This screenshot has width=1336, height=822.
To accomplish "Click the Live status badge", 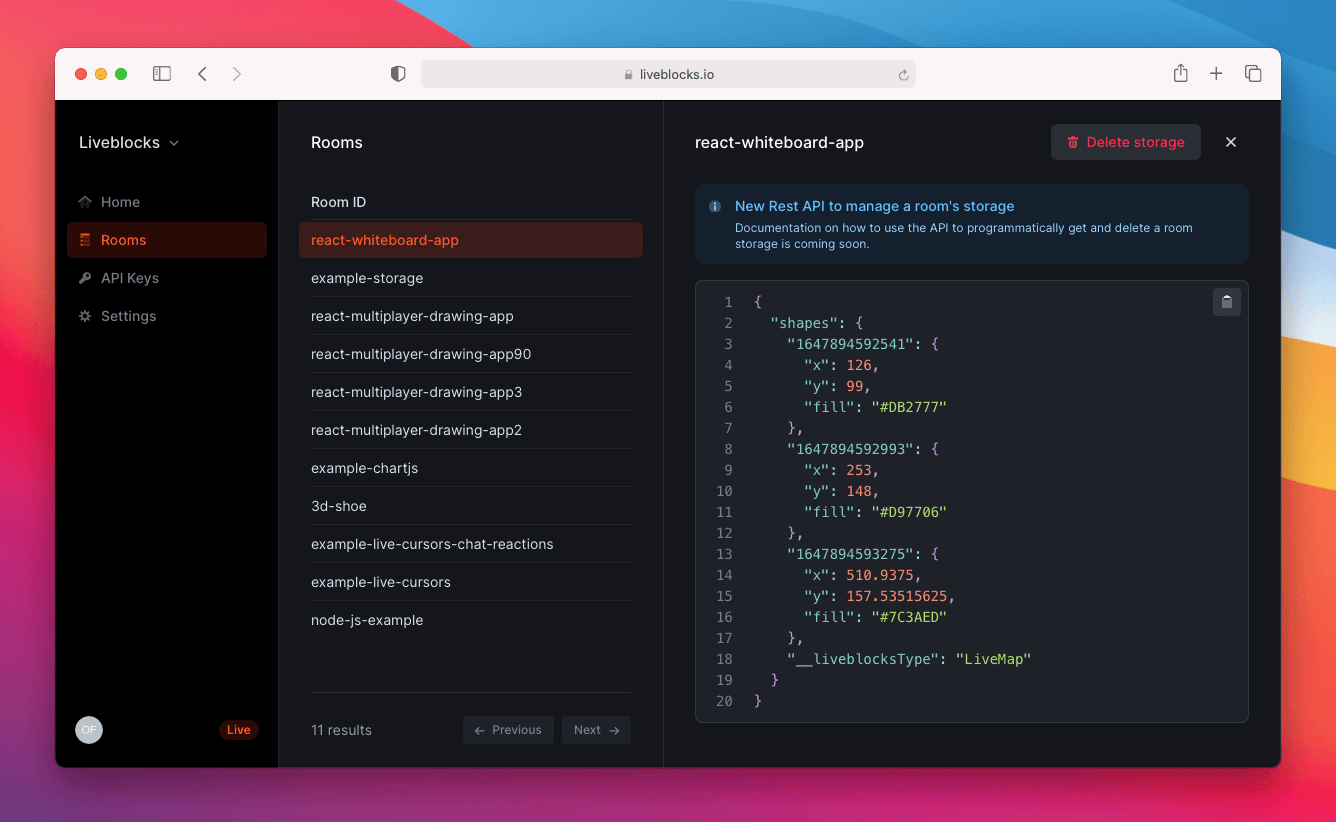I will tap(238, 729).
